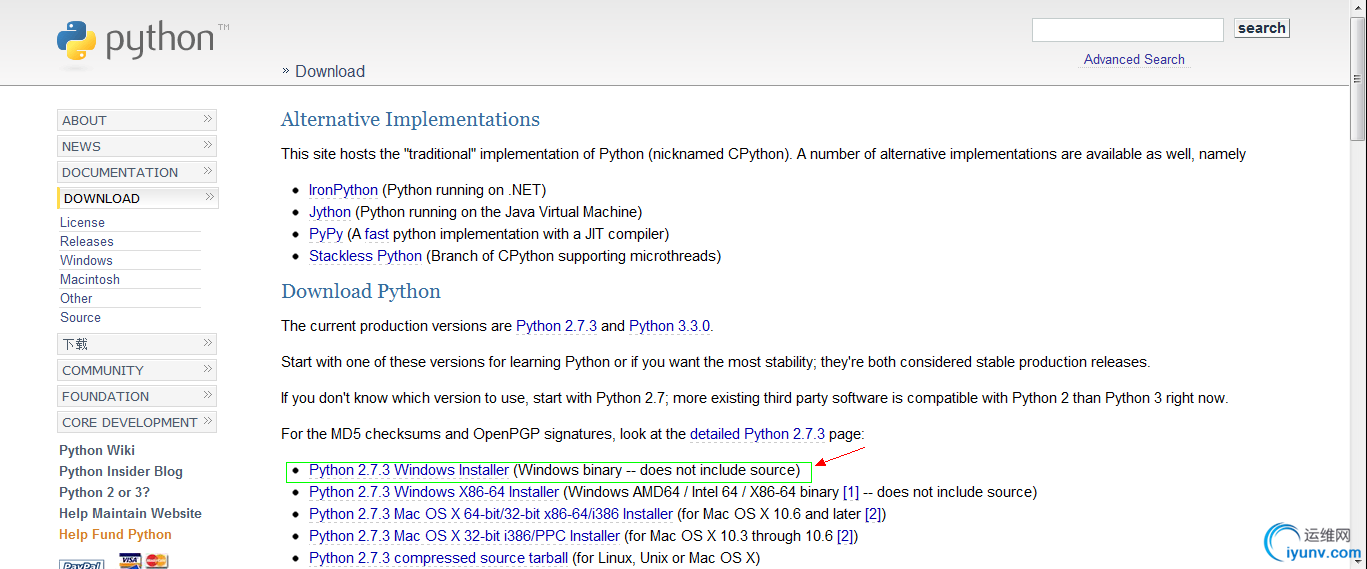Viewport: 1367px width, 569px height.
Task: Open the Other download sublink
Action: click(76, 298)
